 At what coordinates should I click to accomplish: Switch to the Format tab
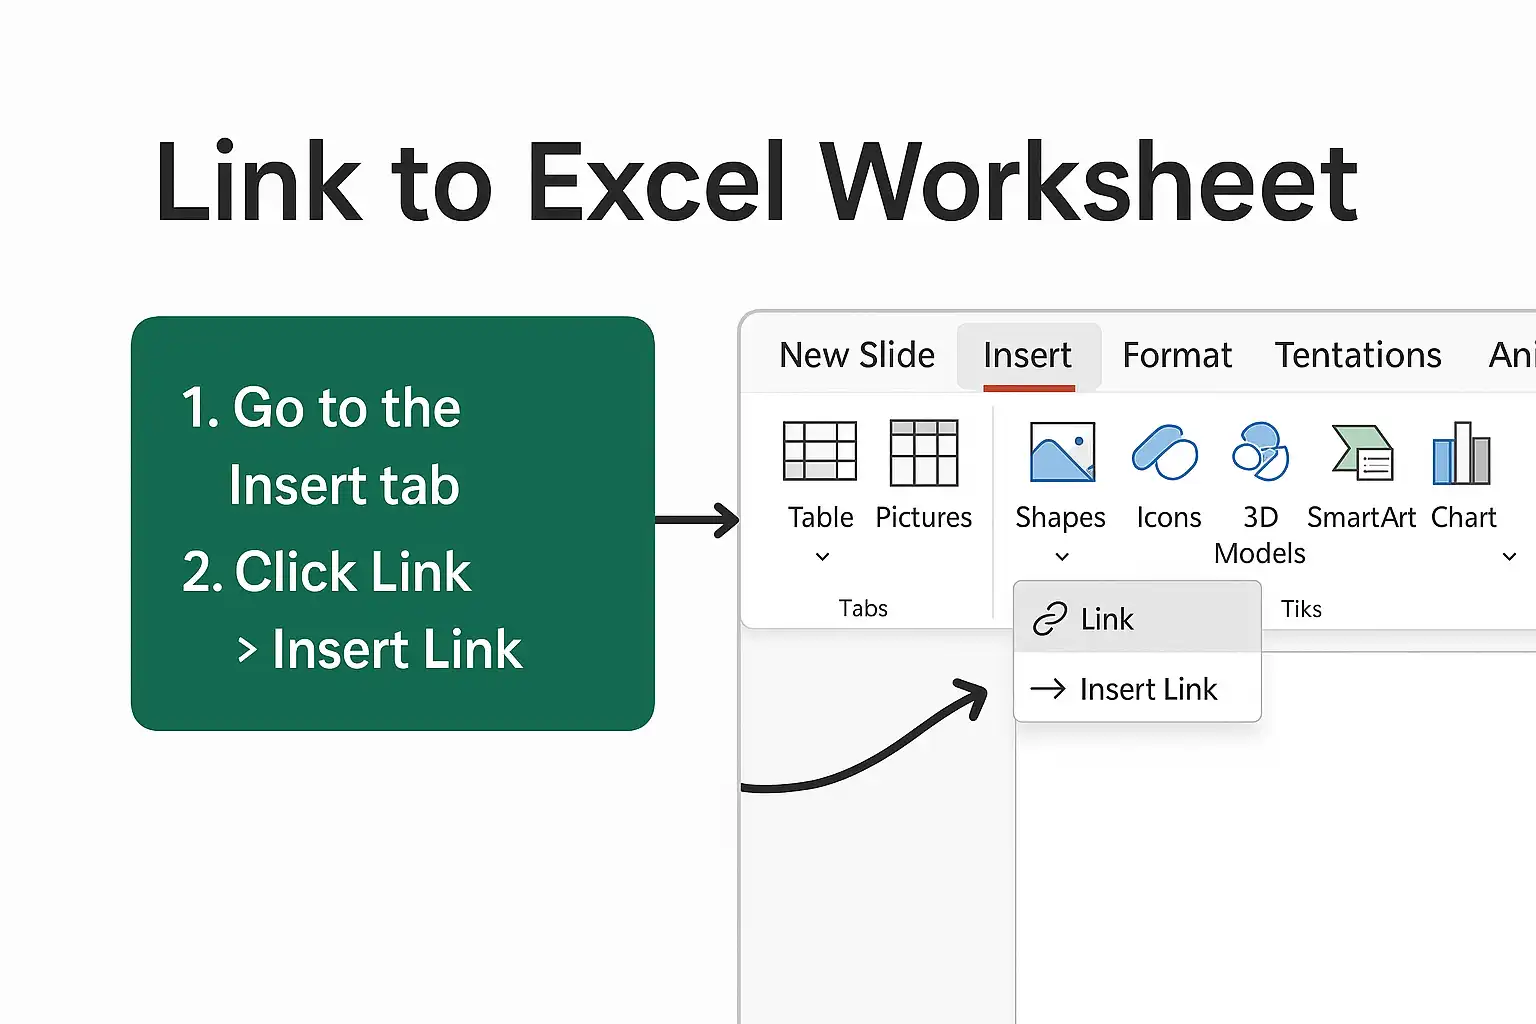pos(1177,355)
